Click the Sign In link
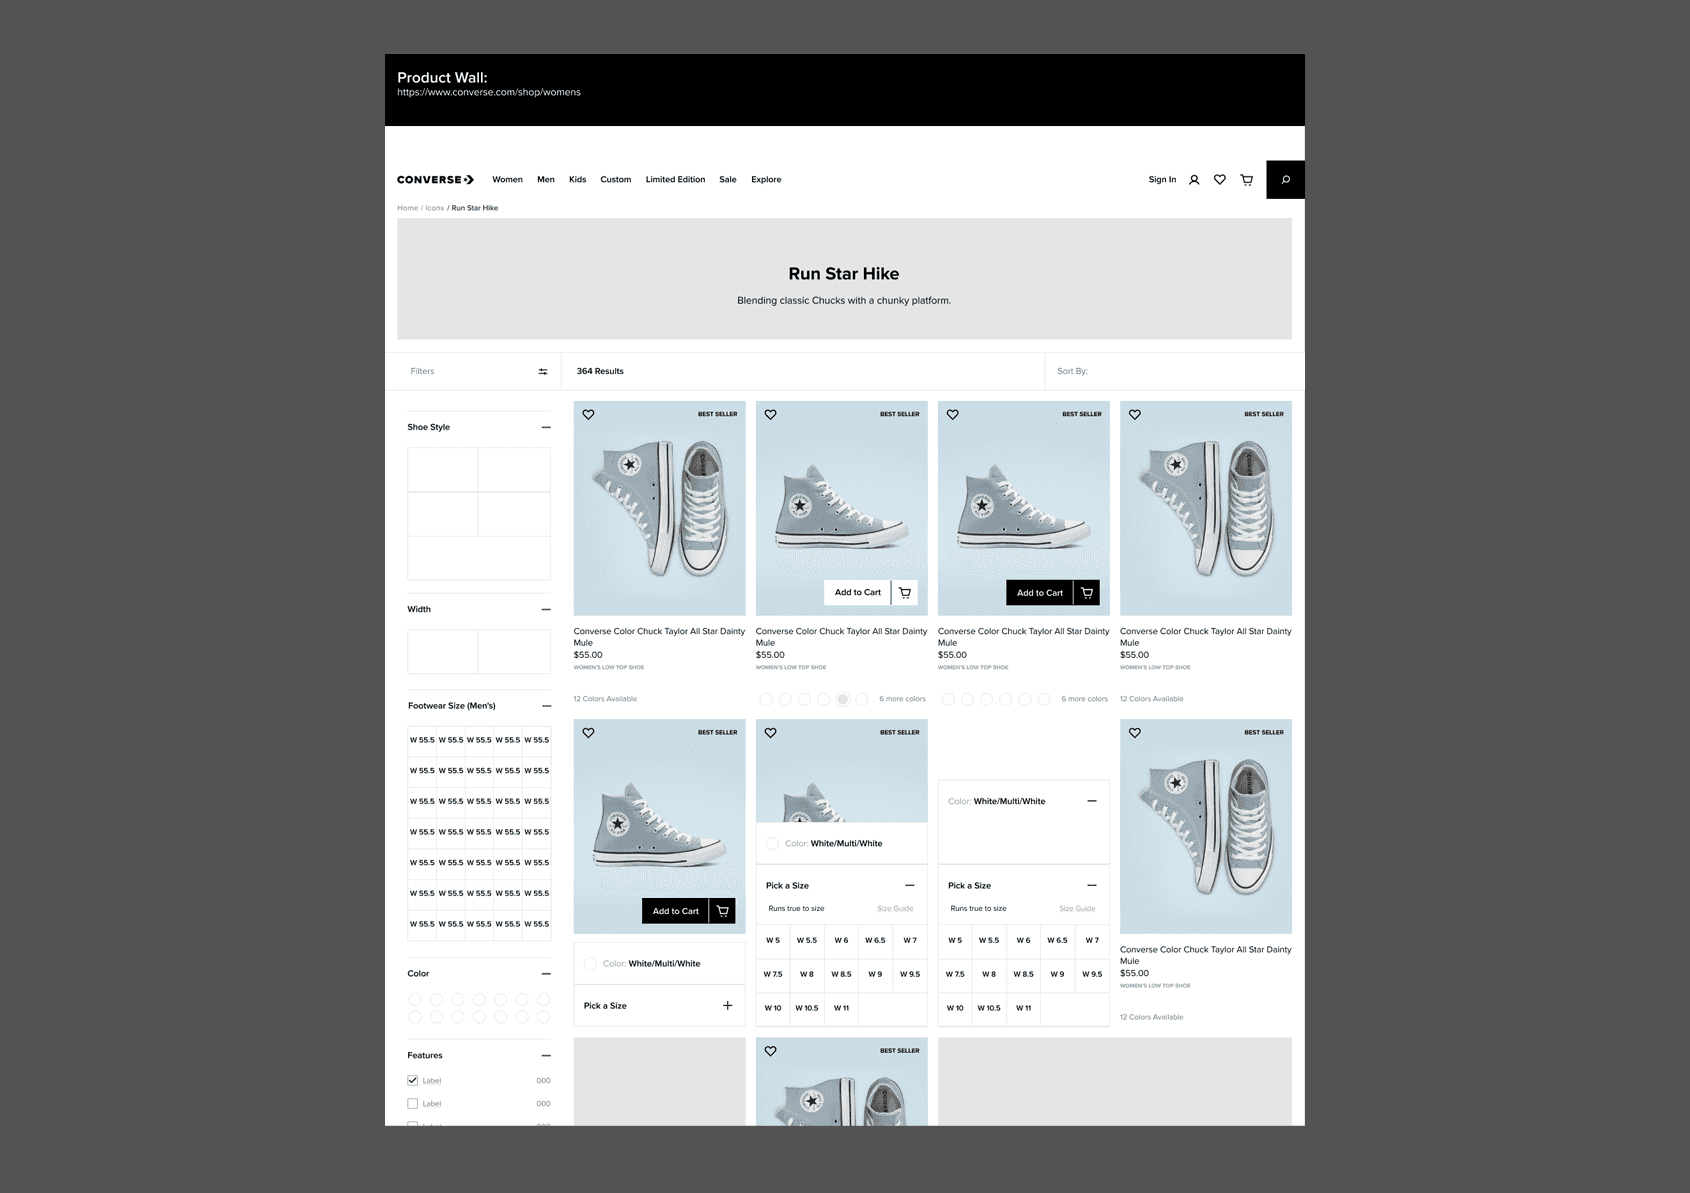 (1162, 180)
